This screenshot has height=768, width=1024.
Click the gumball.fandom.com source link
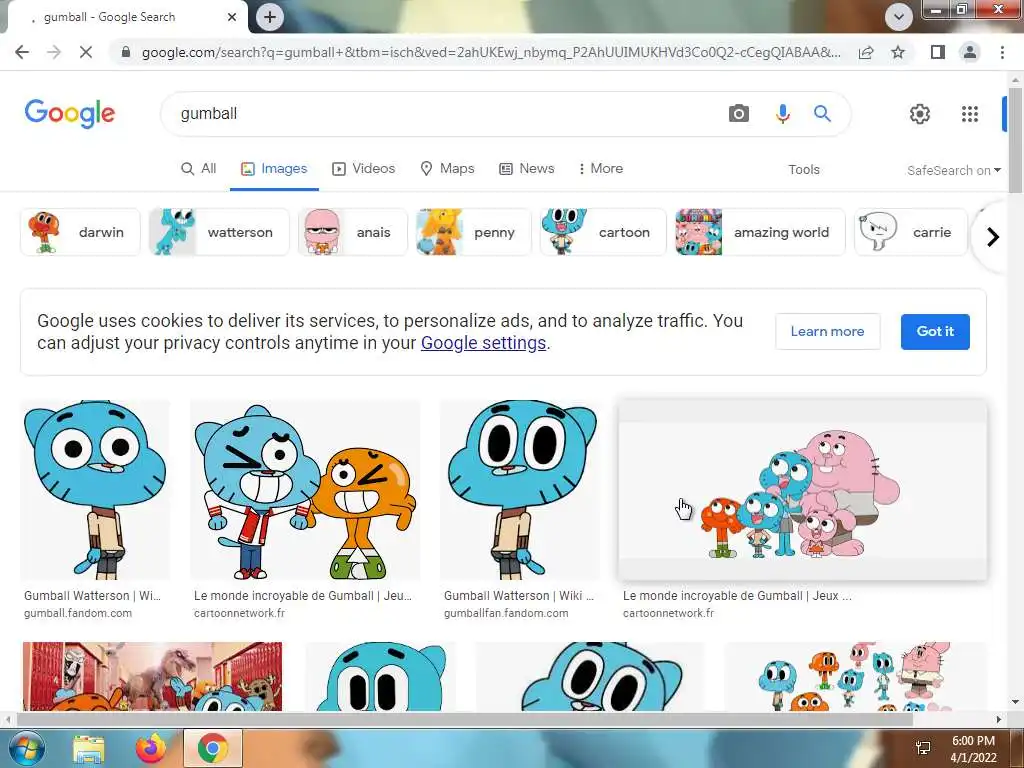click(x=78, y=613)
